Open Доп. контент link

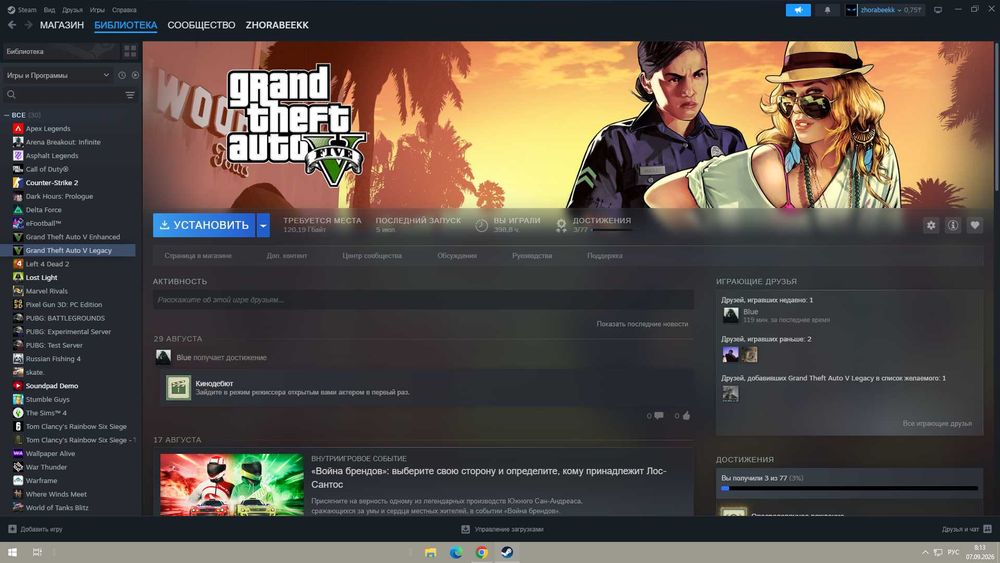click(x=286, y=256)
